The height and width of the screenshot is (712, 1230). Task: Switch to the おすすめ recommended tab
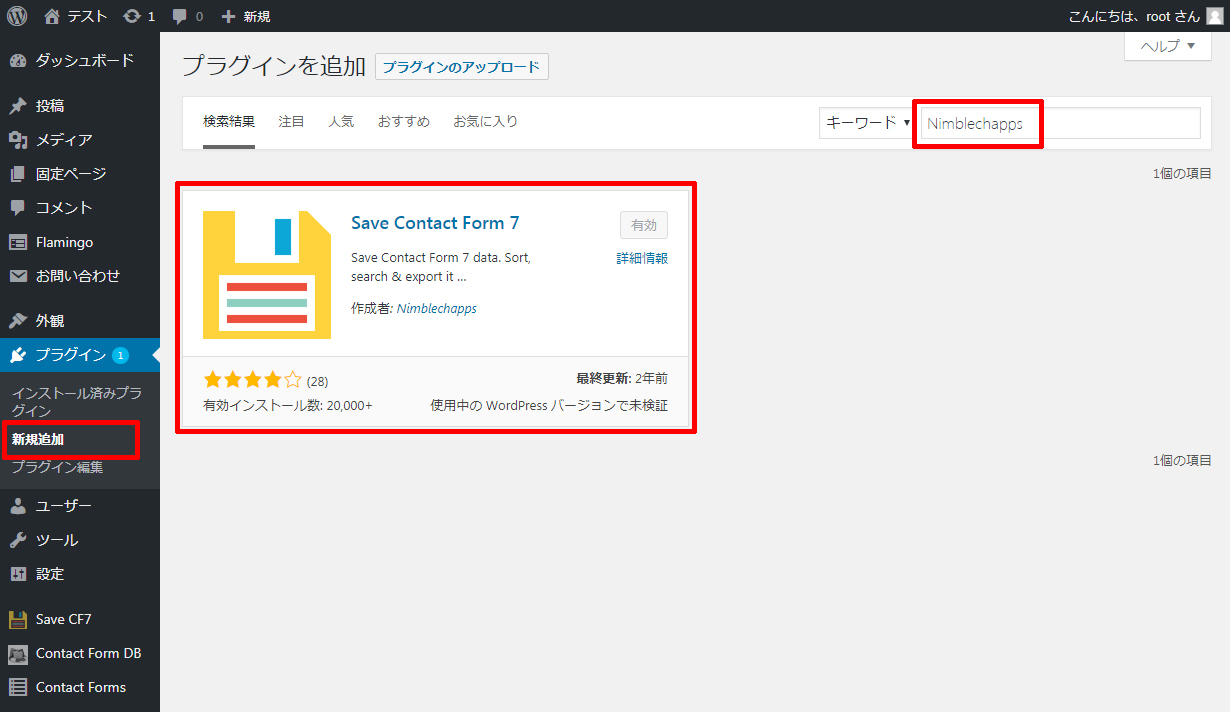[403, 122]
